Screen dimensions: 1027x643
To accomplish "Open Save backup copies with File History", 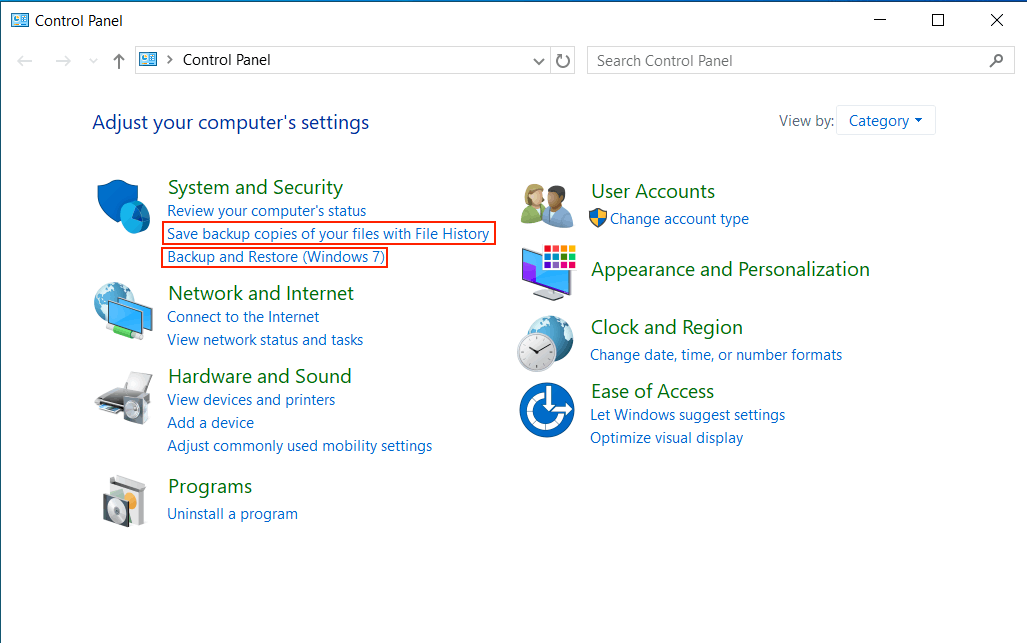I will pos(328,234).
